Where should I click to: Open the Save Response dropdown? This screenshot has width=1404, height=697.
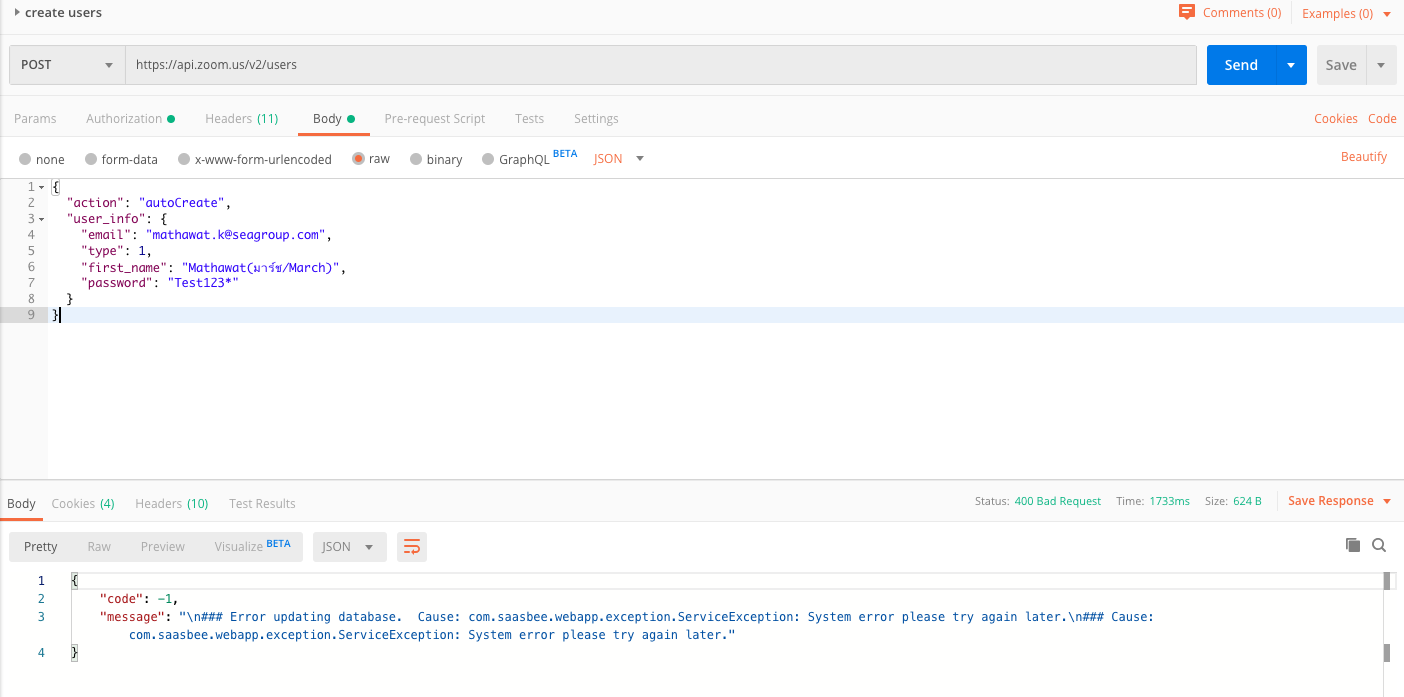click(x=1340, y=501)
